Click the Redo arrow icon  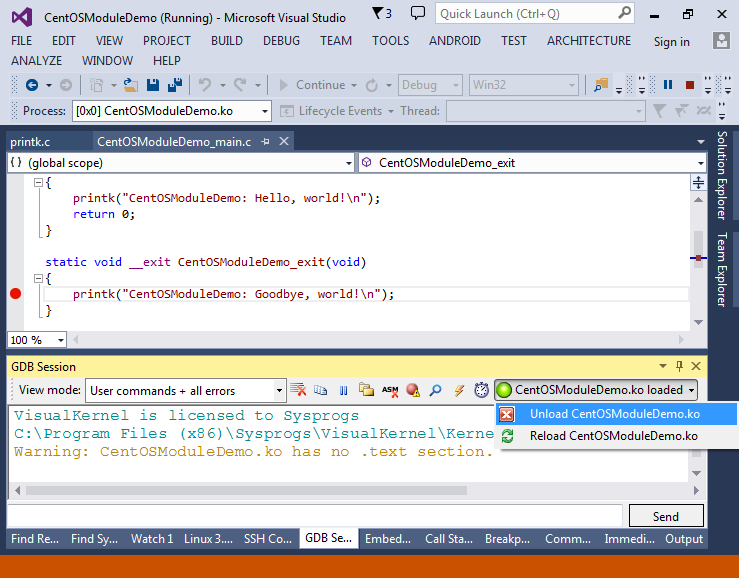[x=240, y=85]
